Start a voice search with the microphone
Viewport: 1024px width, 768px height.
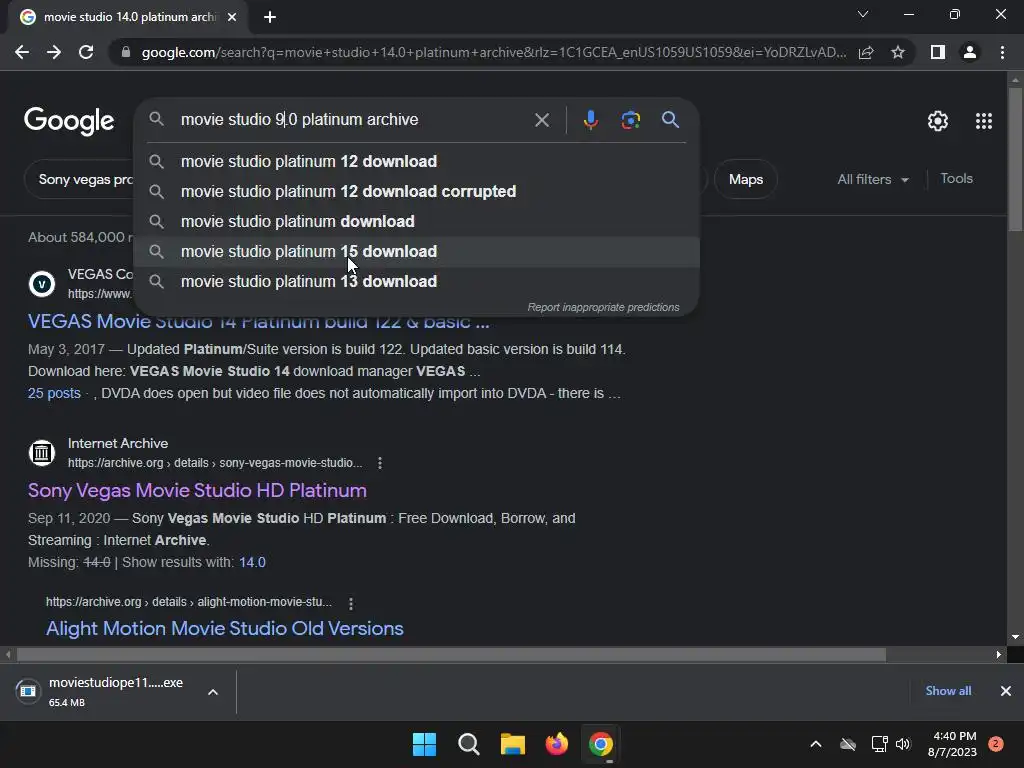590,120
